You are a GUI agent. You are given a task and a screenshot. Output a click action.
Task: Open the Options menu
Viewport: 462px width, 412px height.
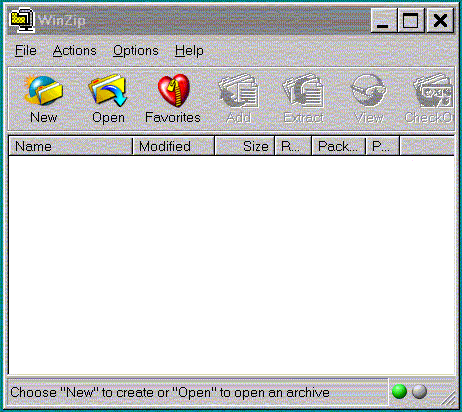point(136,51)
